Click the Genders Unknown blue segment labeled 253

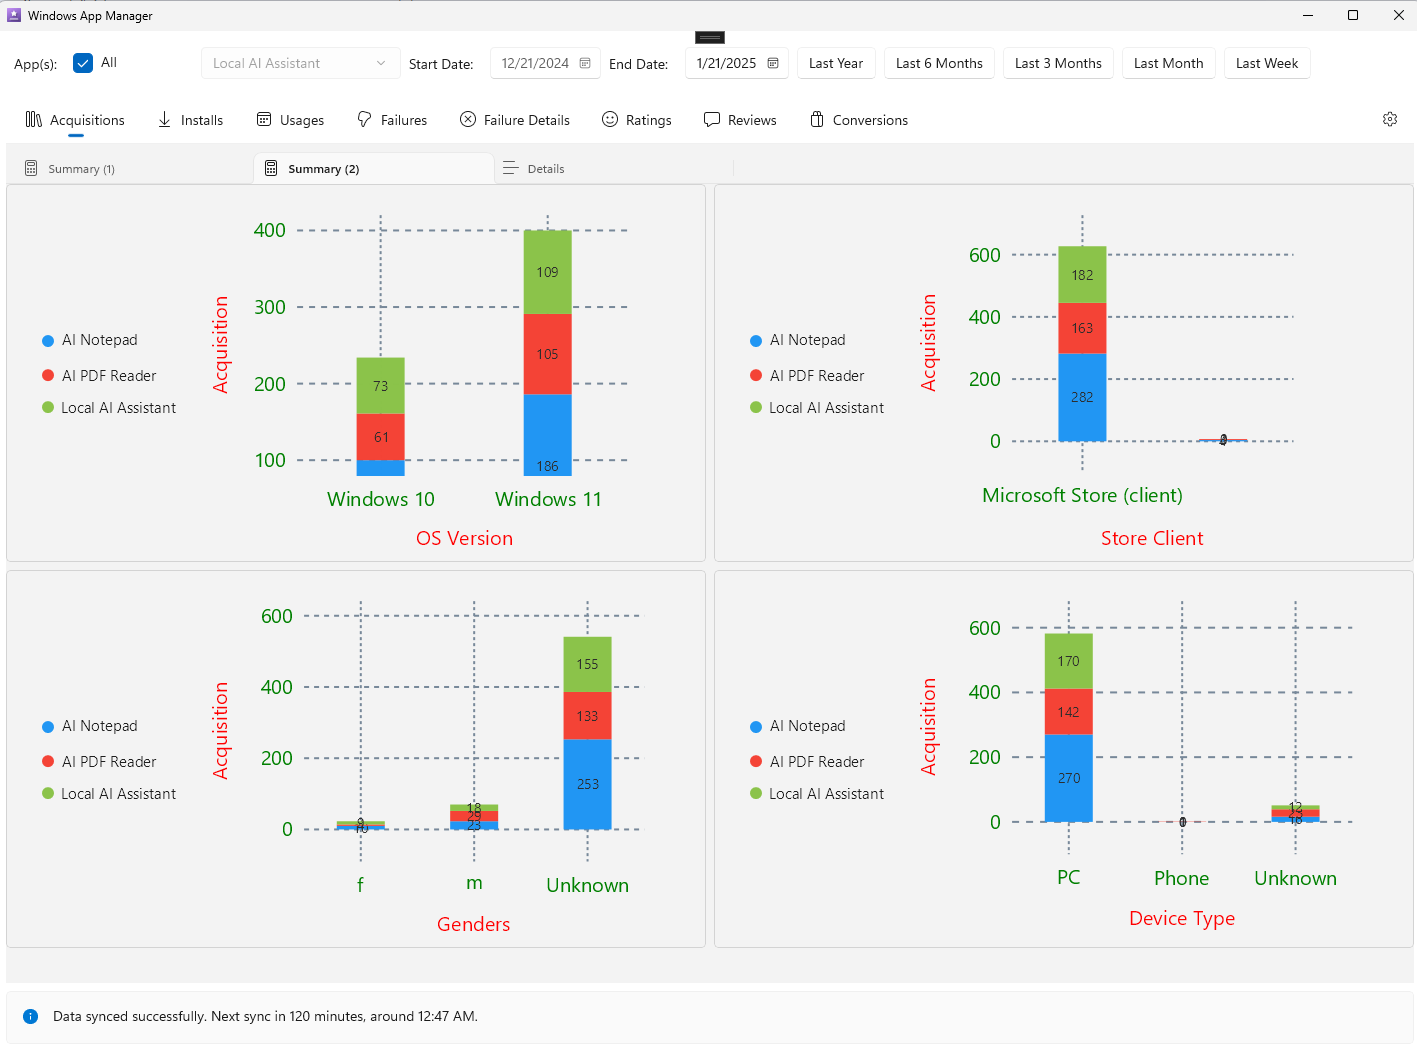[x=588, y=784]
